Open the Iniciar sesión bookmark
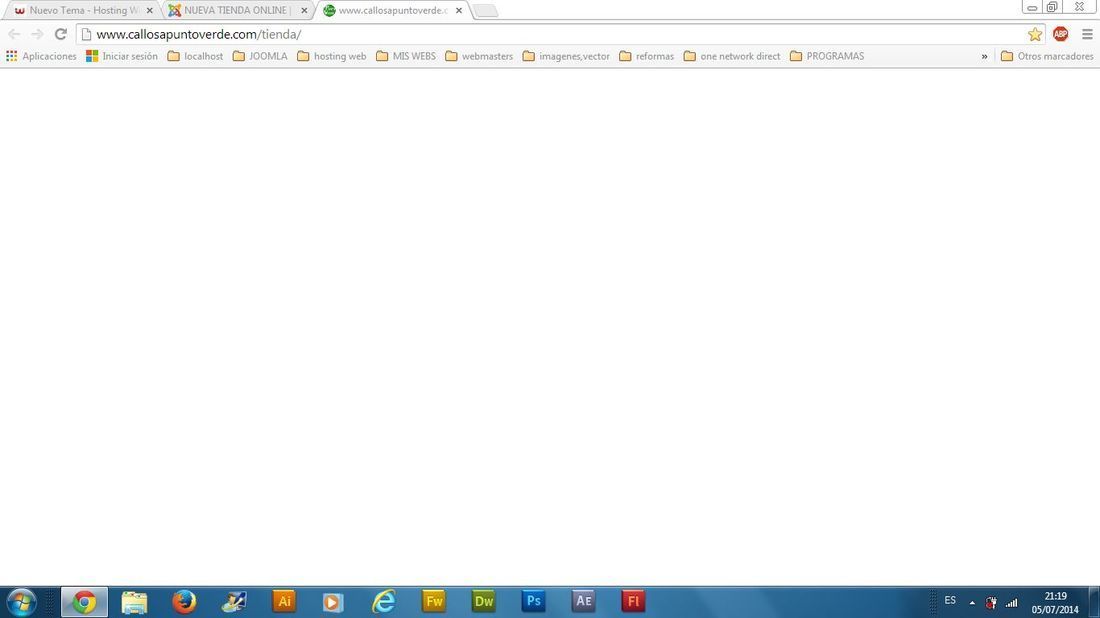1100x618 pixels. (122, 56)
